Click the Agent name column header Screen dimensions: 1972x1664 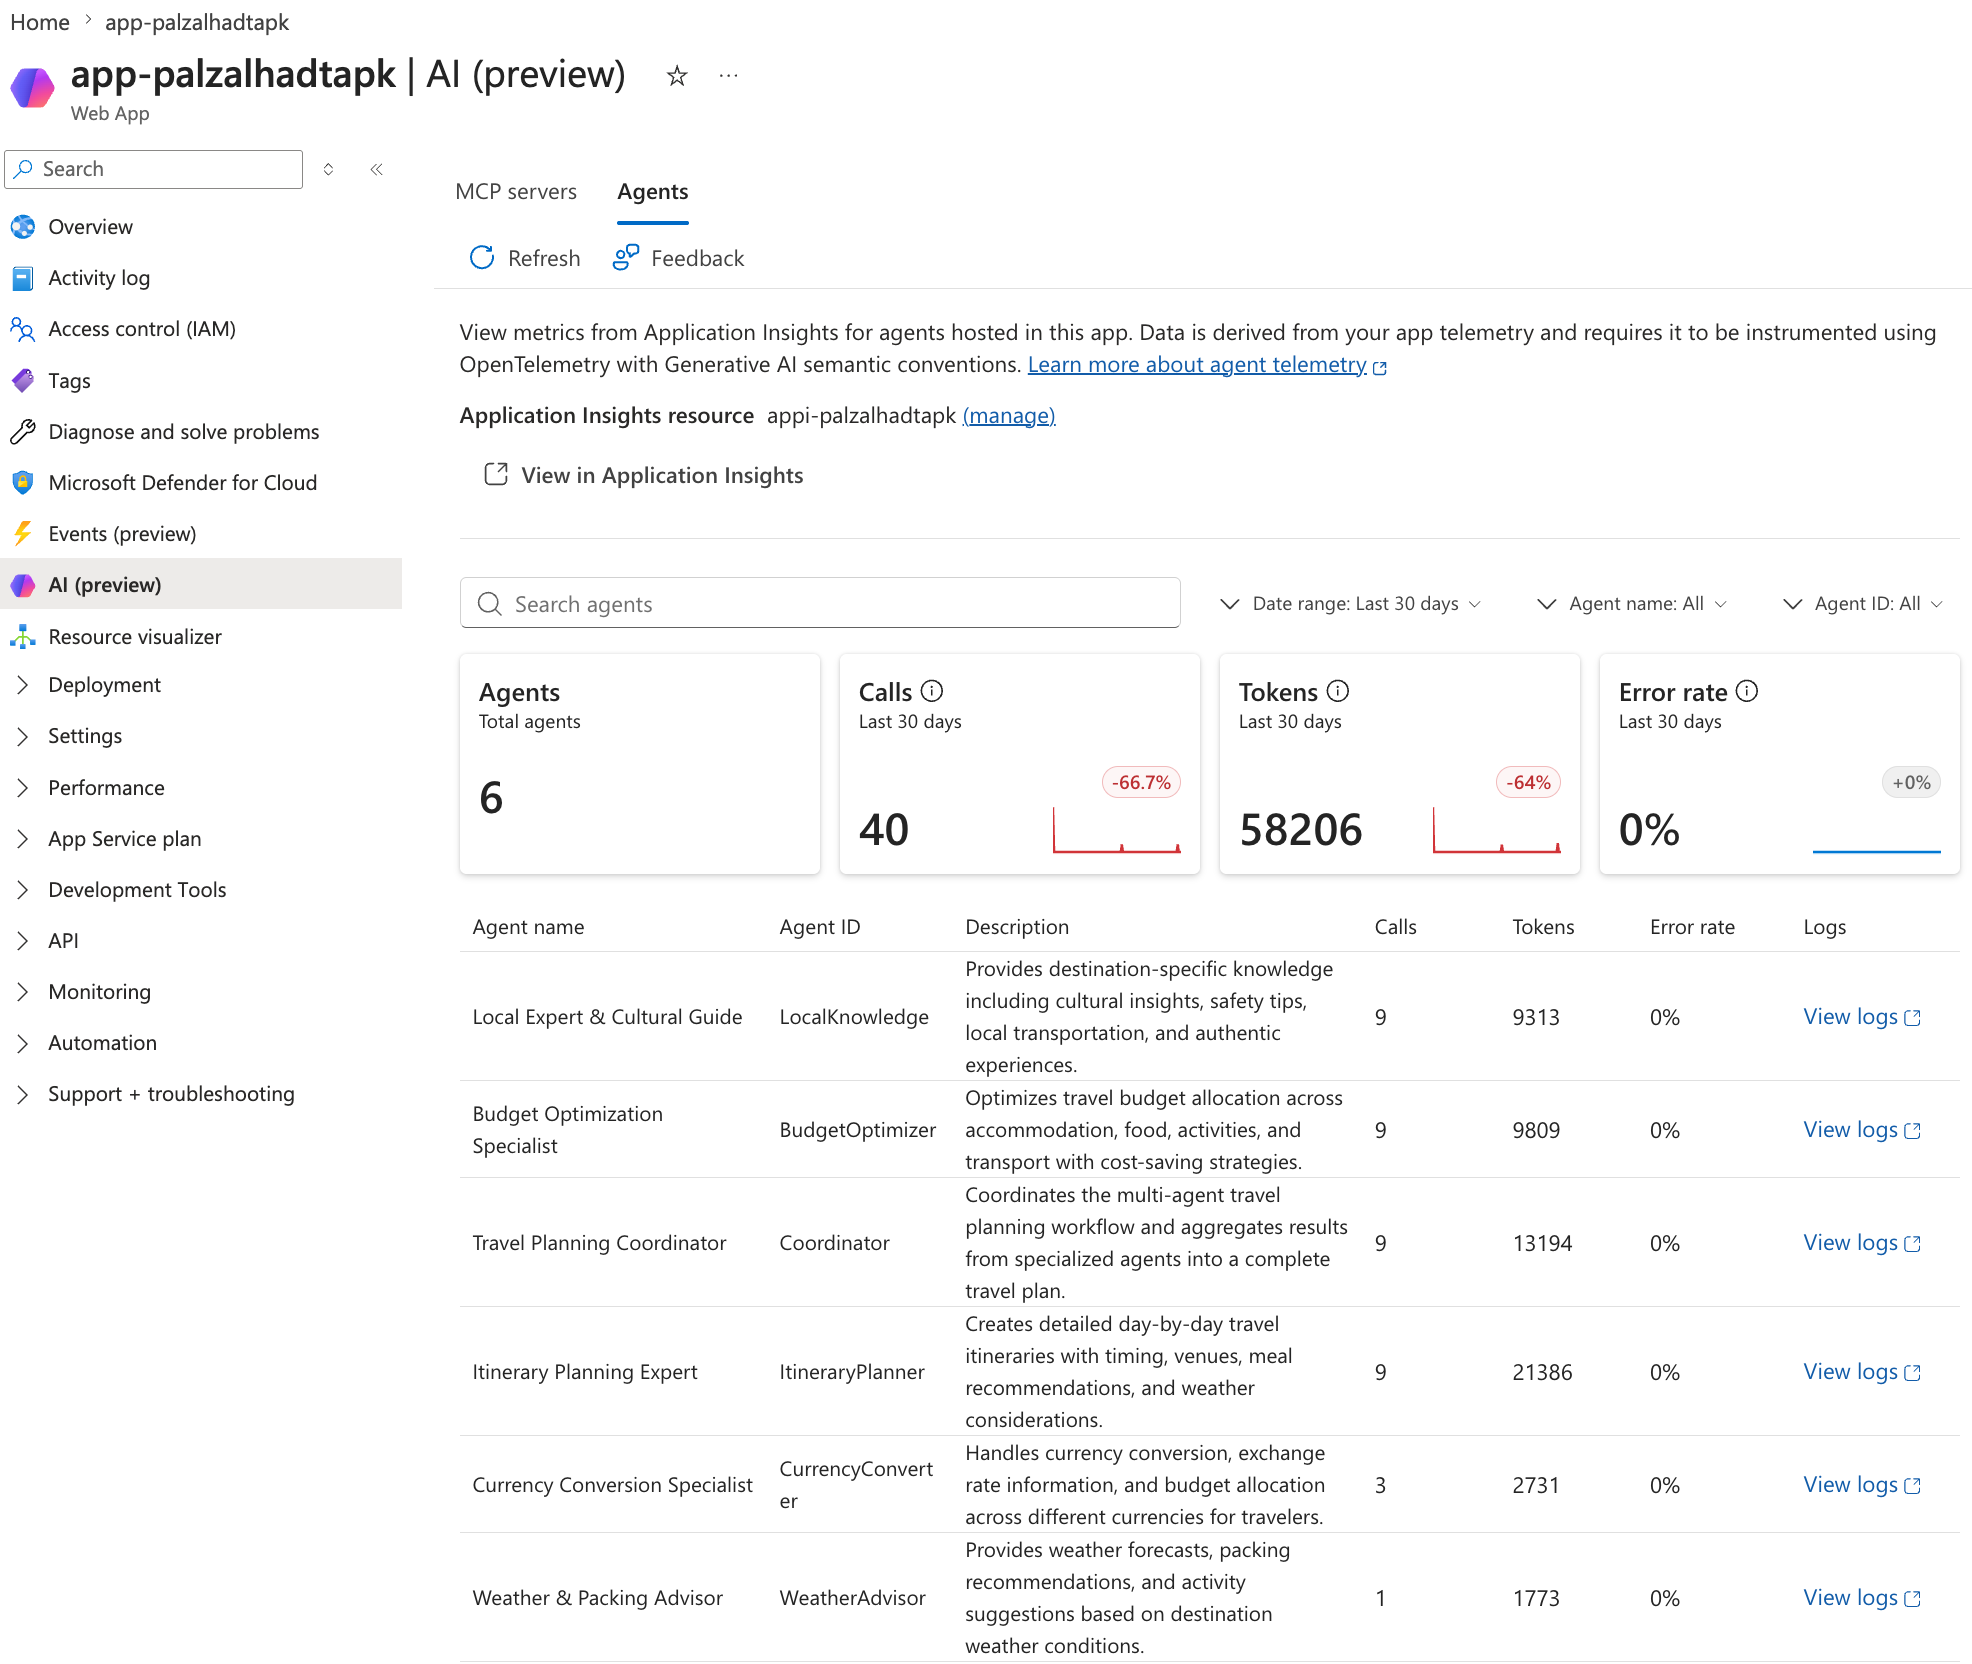click(528, 927)
